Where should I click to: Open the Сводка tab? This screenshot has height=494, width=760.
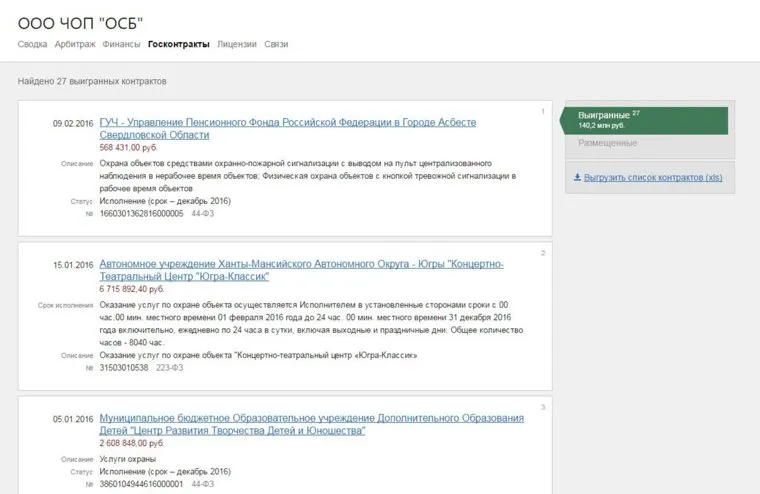32,44
